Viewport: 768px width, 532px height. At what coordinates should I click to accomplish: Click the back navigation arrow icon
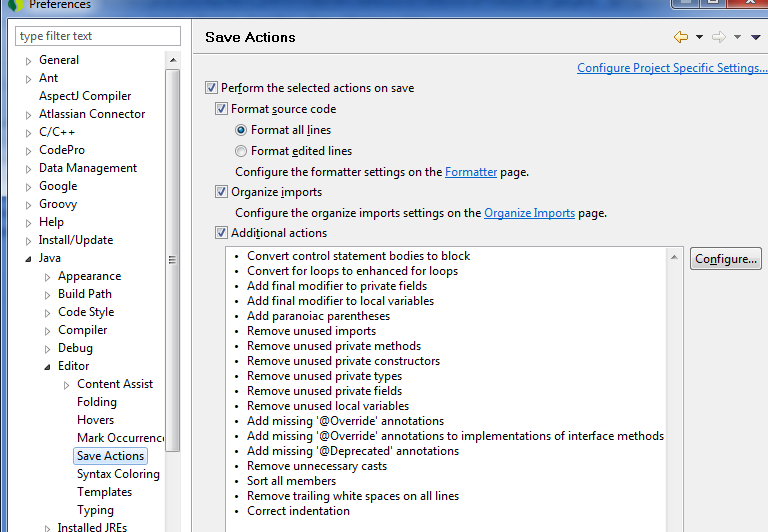[681, 37]
